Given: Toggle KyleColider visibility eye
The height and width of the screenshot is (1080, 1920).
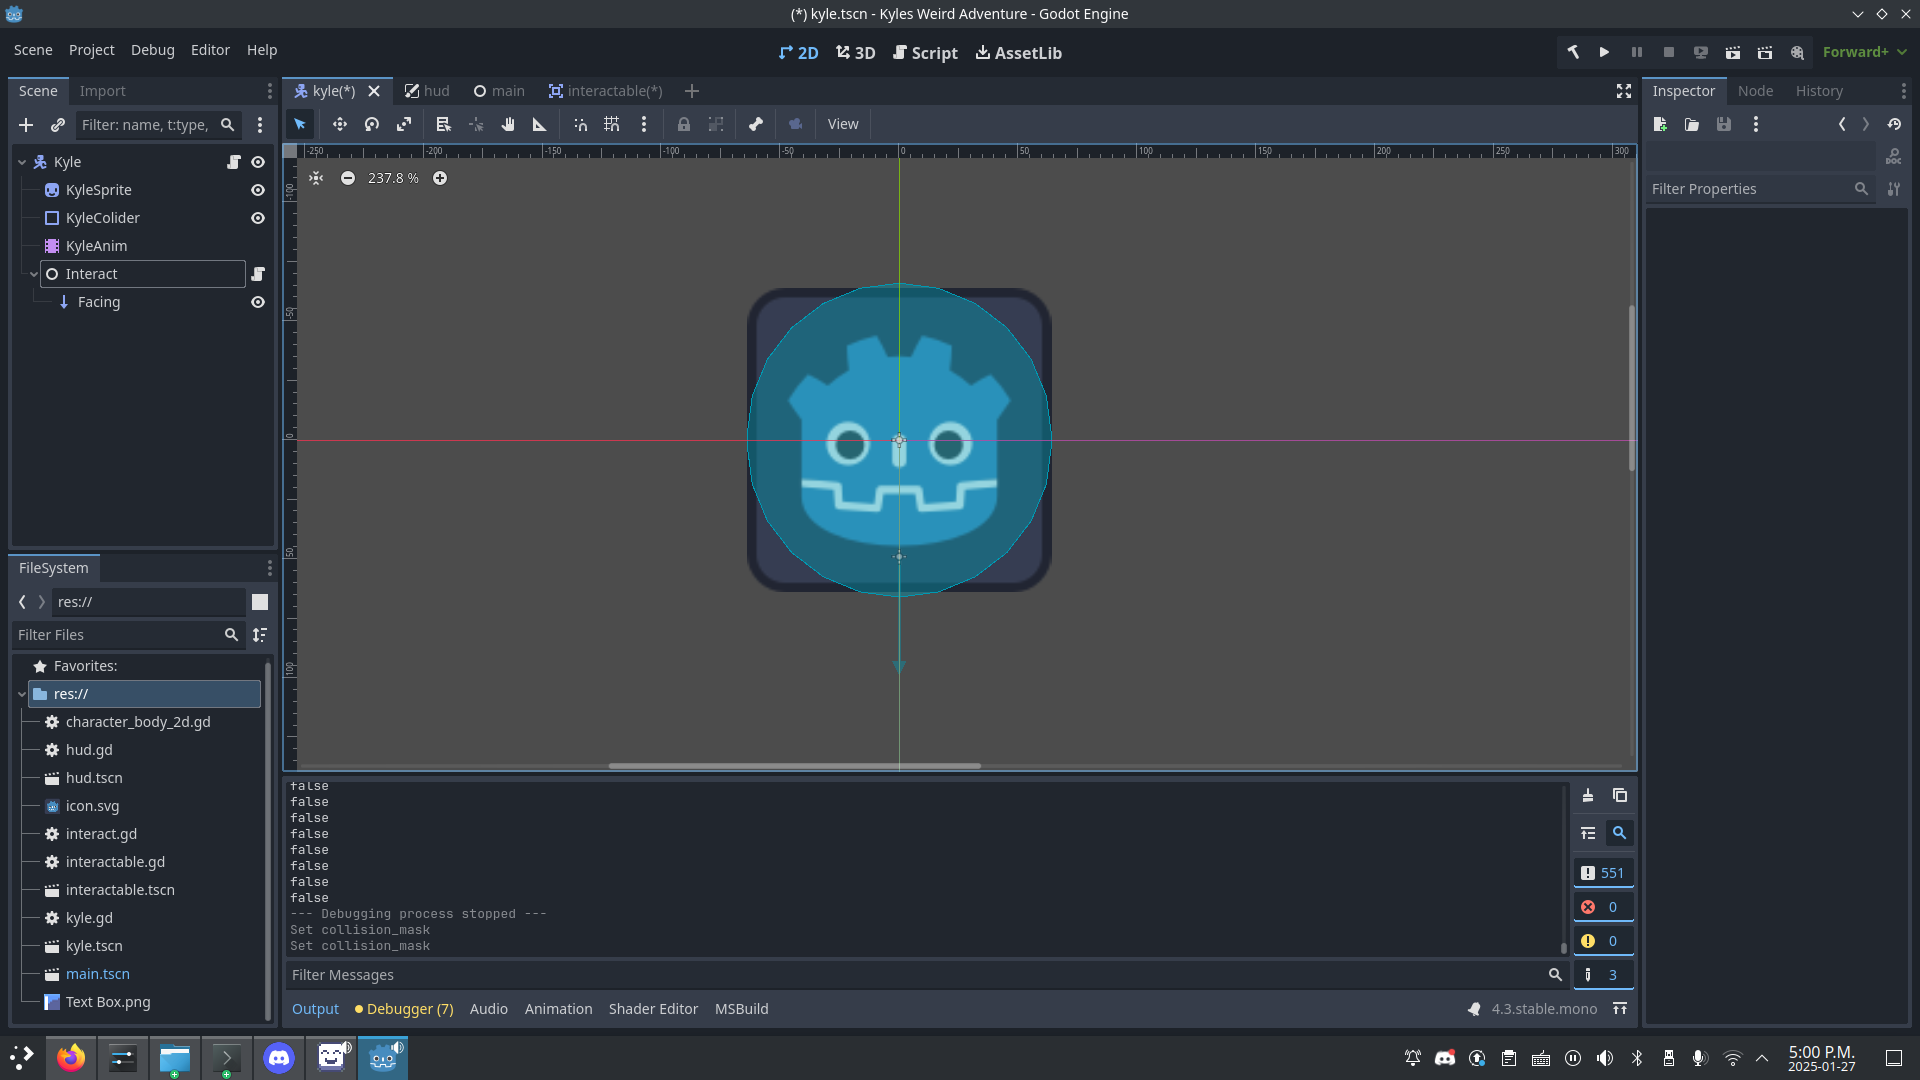Looking at the screenshot, I should 258,218.
